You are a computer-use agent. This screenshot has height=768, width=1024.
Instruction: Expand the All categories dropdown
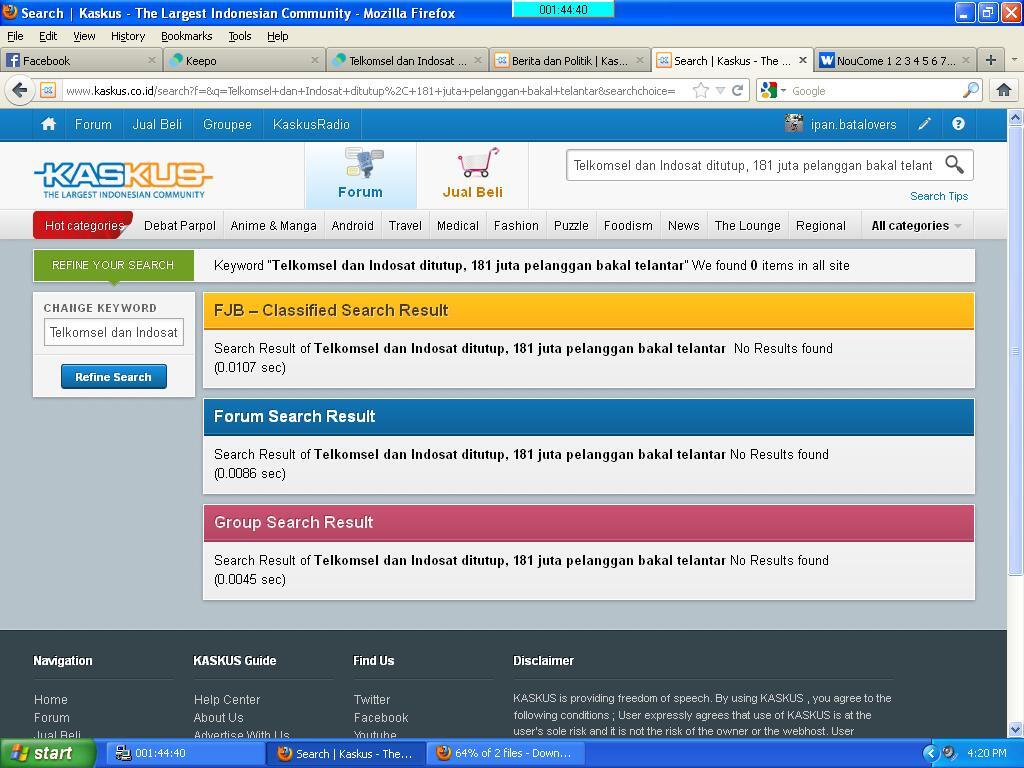[x=916, y=226]
